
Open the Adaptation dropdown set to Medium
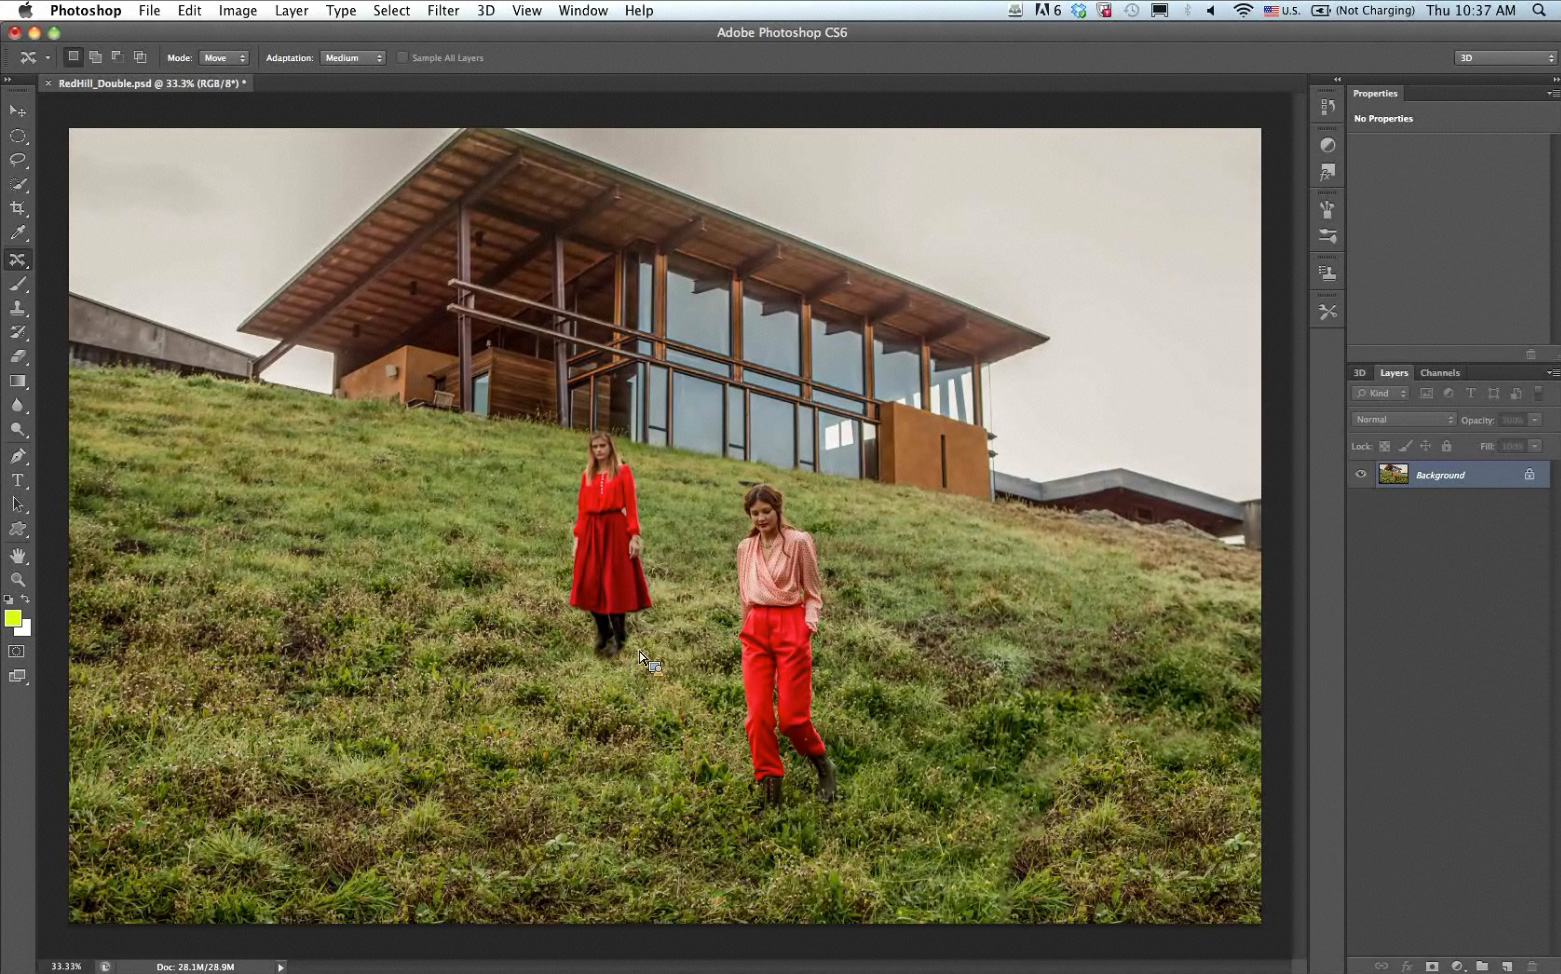353,58
